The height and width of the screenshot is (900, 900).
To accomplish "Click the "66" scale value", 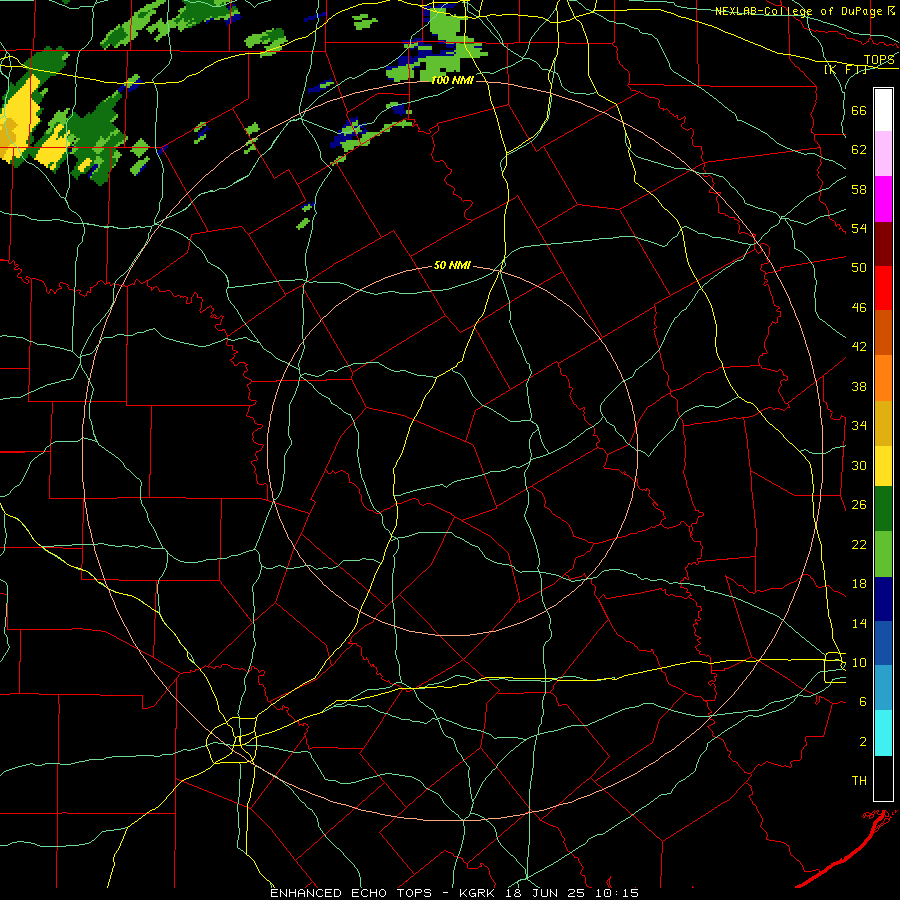I will tap(859, 110).
